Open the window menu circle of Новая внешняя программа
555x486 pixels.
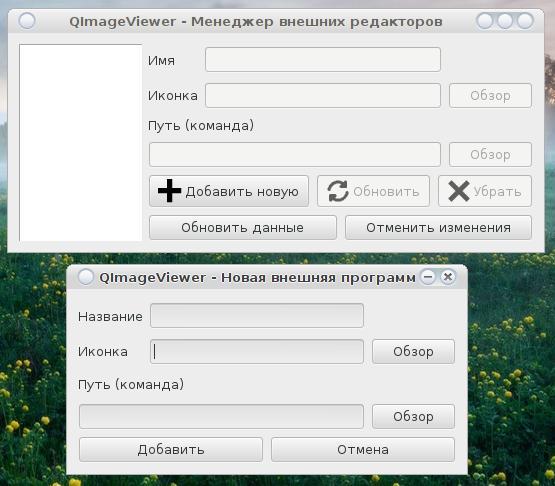click(85, 276)
